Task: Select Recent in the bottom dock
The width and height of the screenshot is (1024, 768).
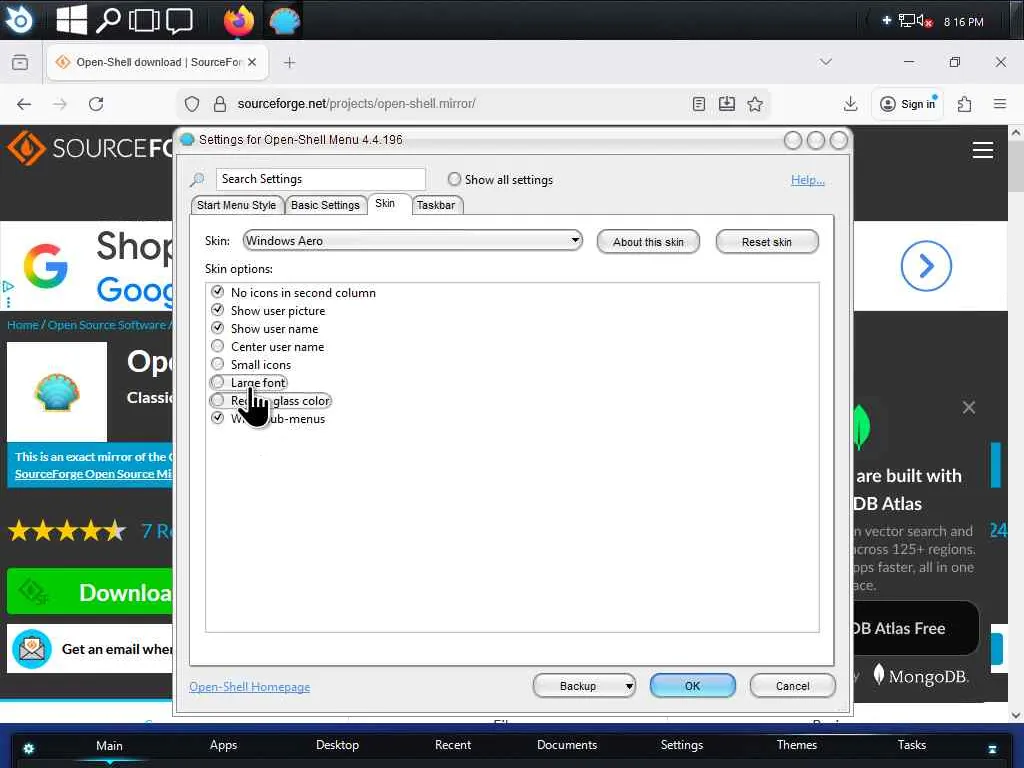Action: pyautogui.click(x=453, y=745)
